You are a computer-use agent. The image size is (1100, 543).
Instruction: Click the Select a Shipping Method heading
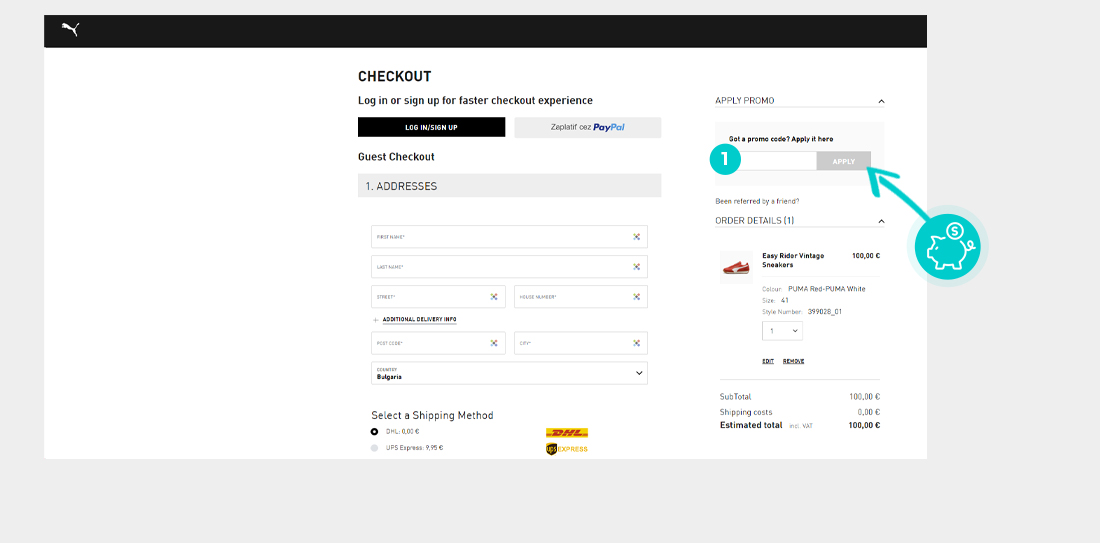click(x=432, y=415)
